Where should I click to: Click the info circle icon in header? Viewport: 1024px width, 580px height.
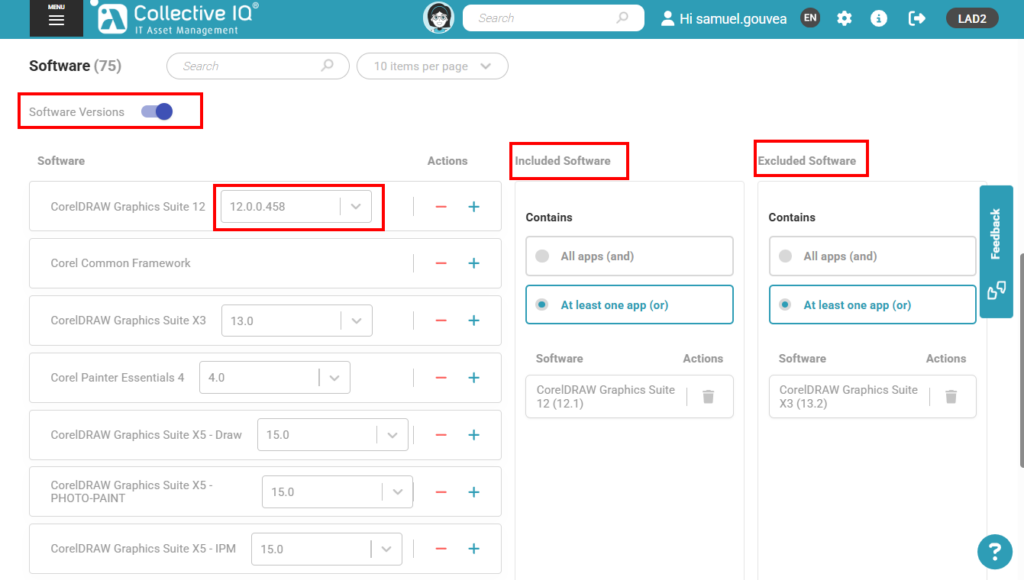click(879, 18)
